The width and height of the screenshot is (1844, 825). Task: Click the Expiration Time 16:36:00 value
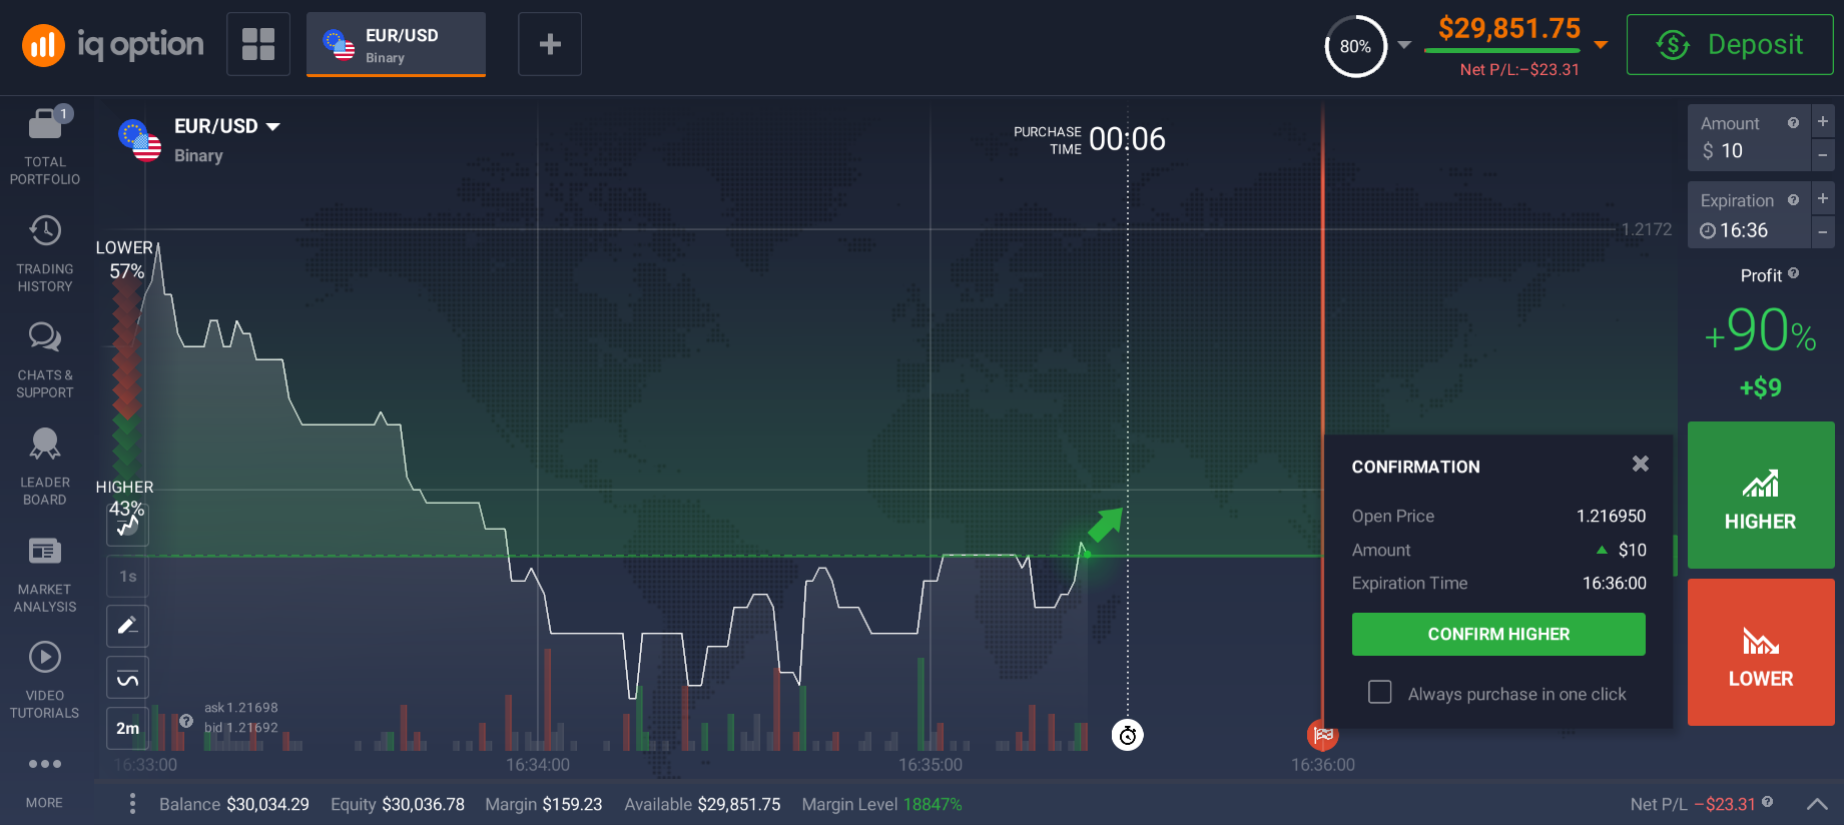click(x=1614, y=583)
